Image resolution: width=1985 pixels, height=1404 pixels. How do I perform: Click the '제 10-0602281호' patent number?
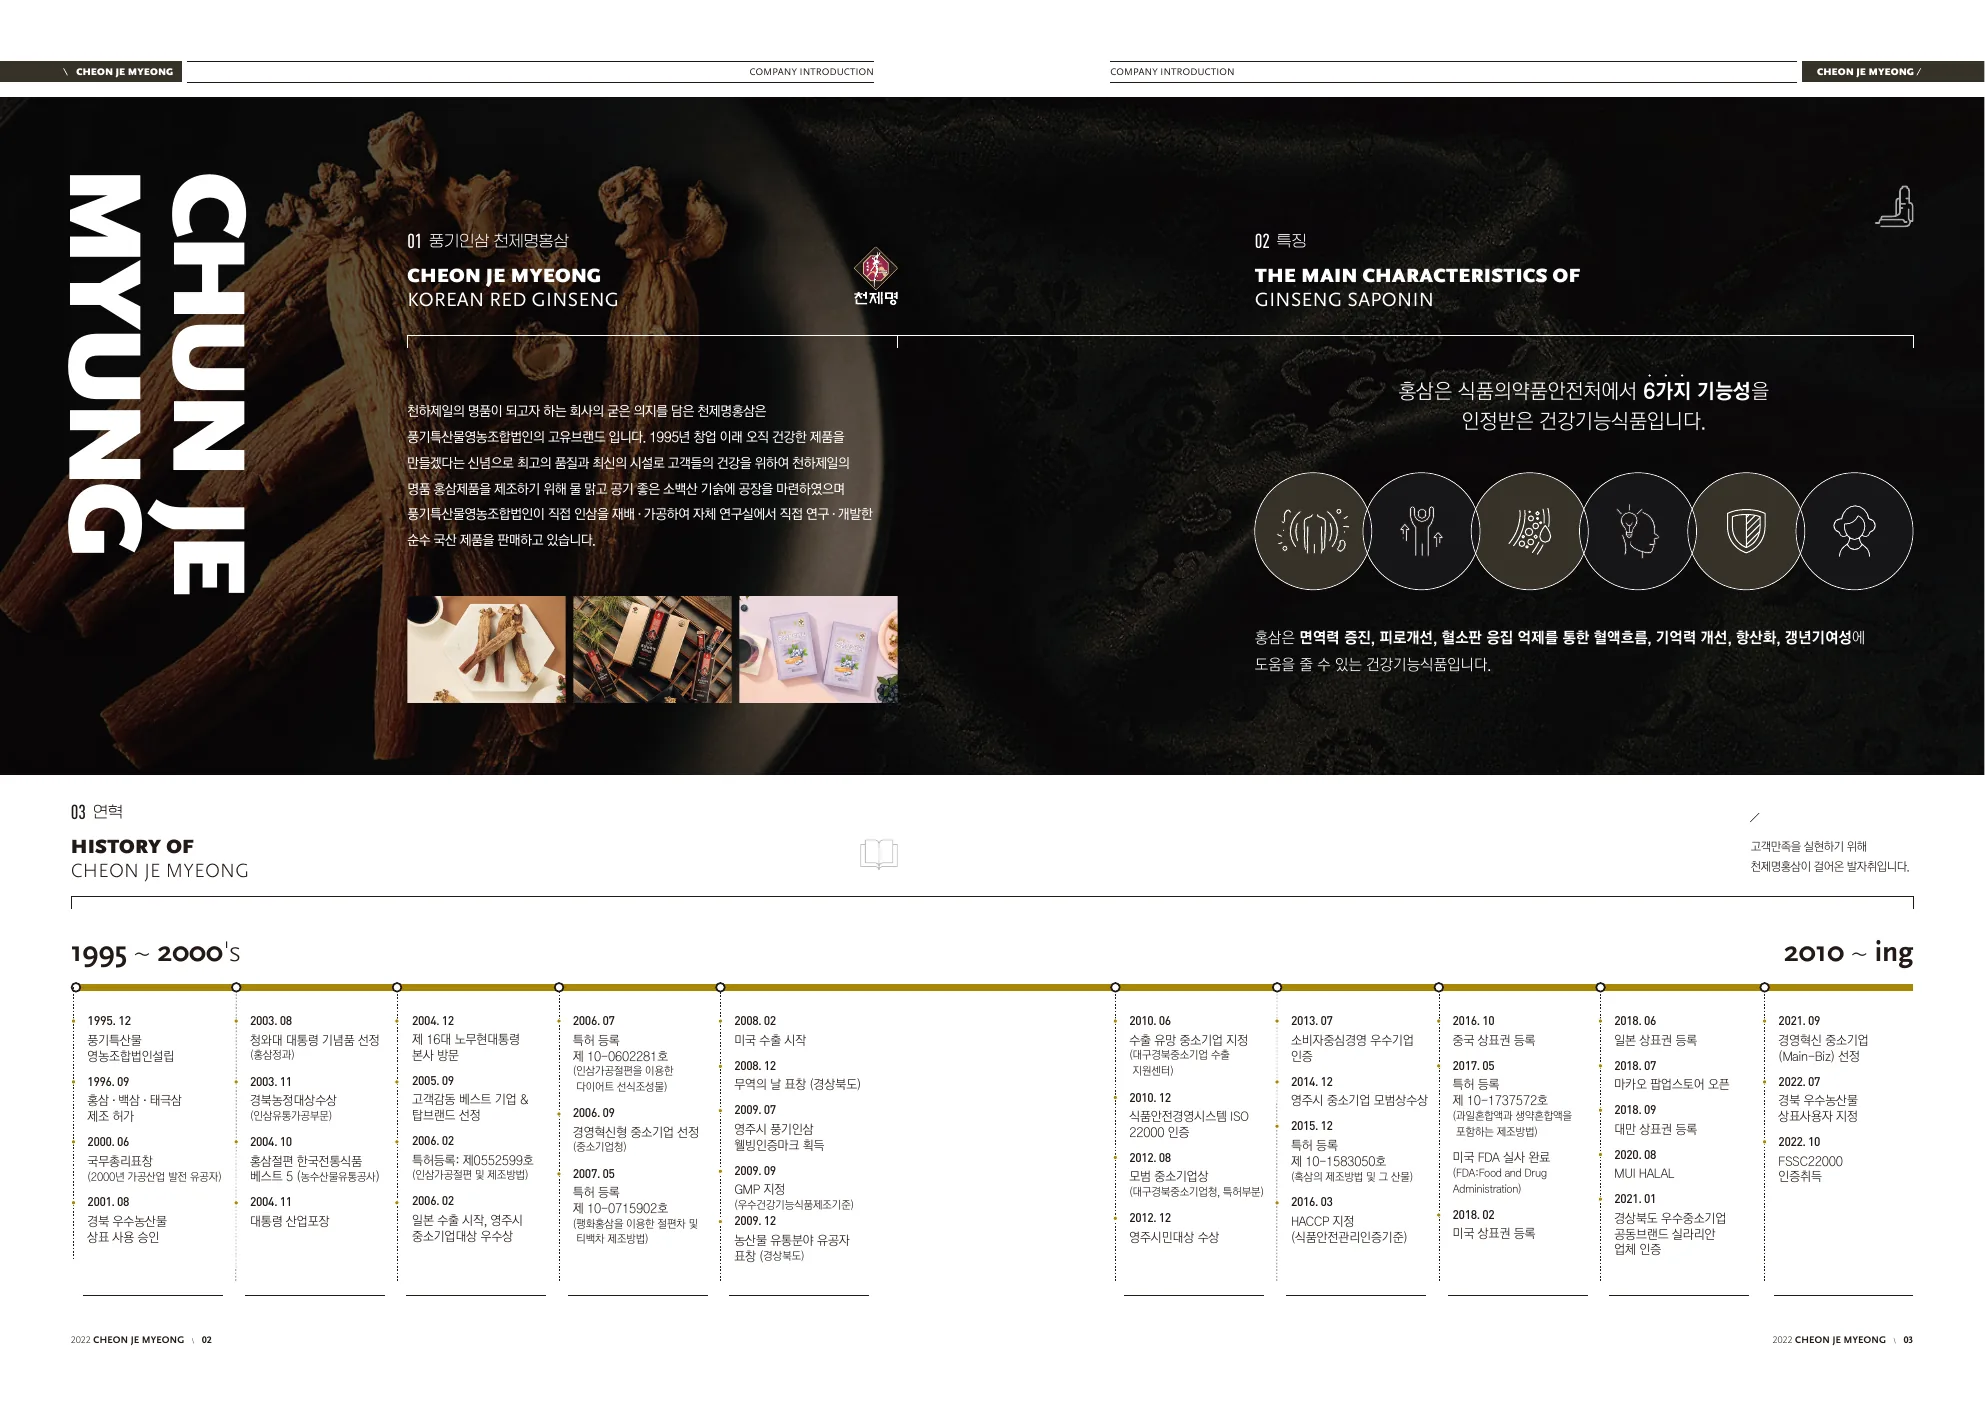pyautogui.click(x=620, y=1056)
